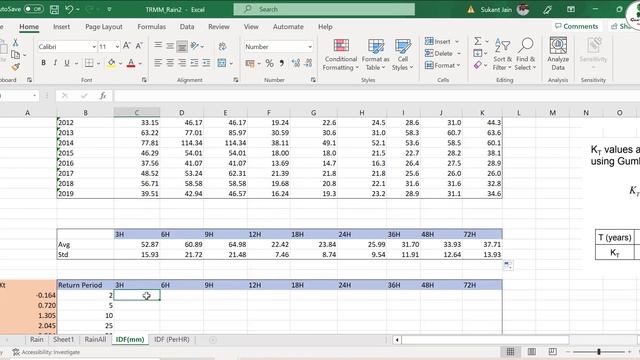Apply Comma Style formatting
Image resolution: width=640 pixels, height=360 pixels.
[282, 63]
